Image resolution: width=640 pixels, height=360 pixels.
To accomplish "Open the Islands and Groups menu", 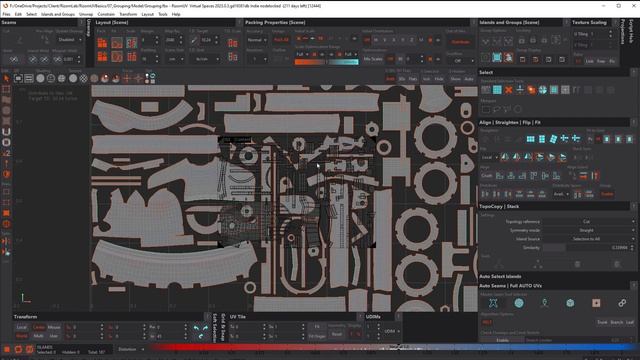I will 58,14.
